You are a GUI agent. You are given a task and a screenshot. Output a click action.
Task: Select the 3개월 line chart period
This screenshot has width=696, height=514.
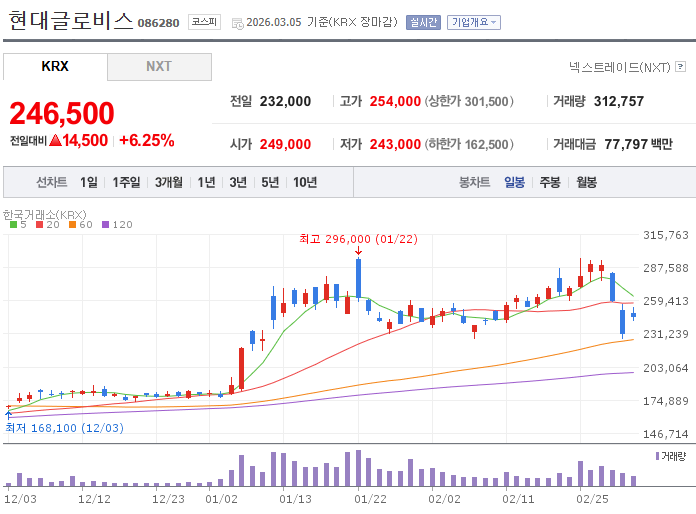click(x=169, y=182)
